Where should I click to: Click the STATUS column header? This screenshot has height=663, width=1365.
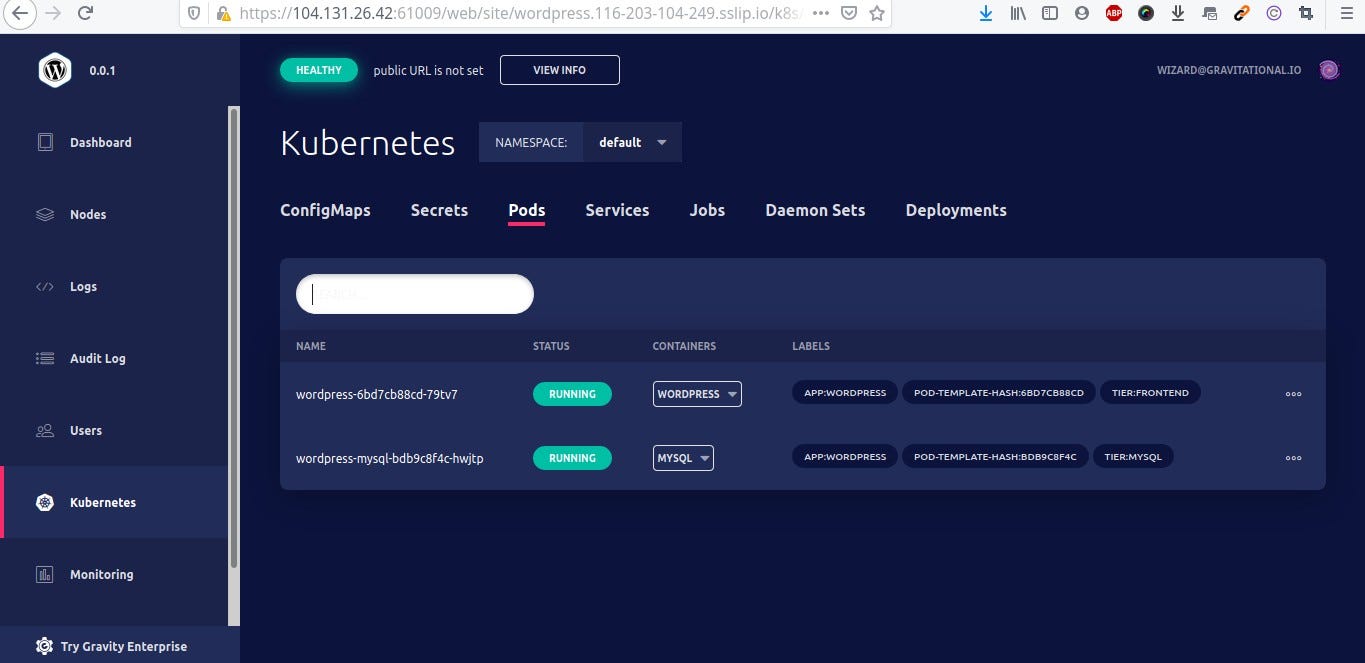point(551,346)
